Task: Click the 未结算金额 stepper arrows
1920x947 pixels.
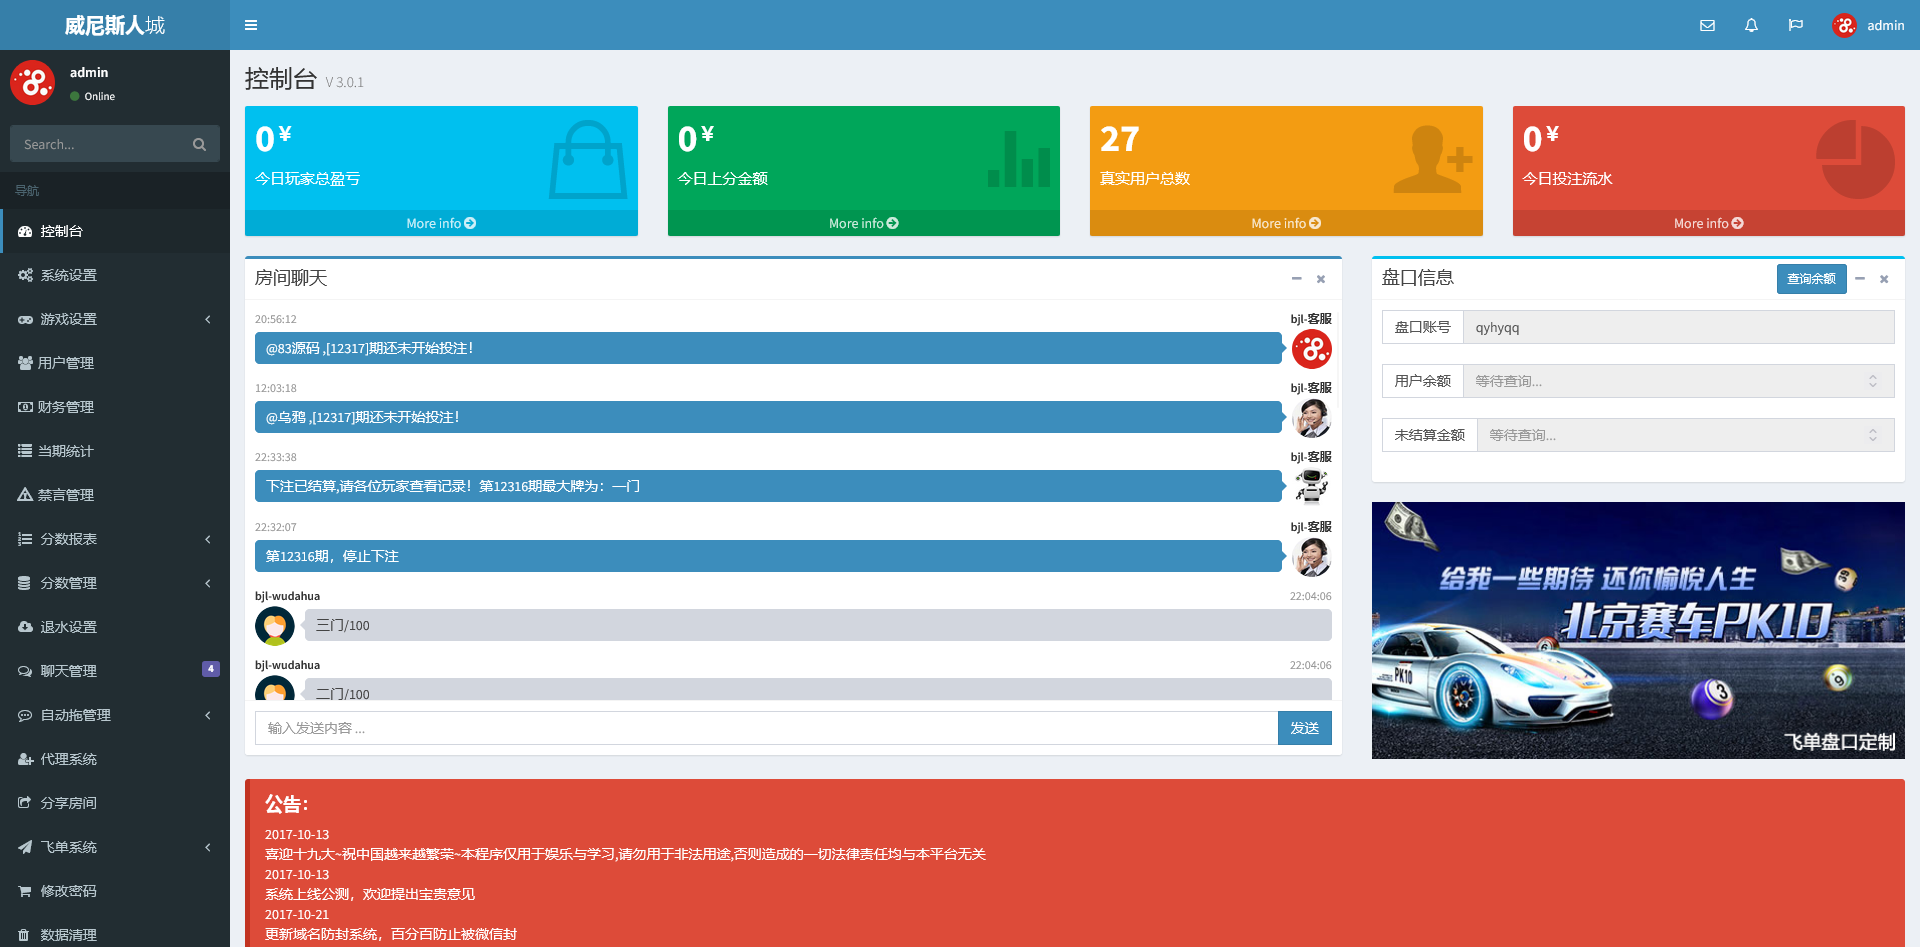Action: click(x=1873, y=435)
